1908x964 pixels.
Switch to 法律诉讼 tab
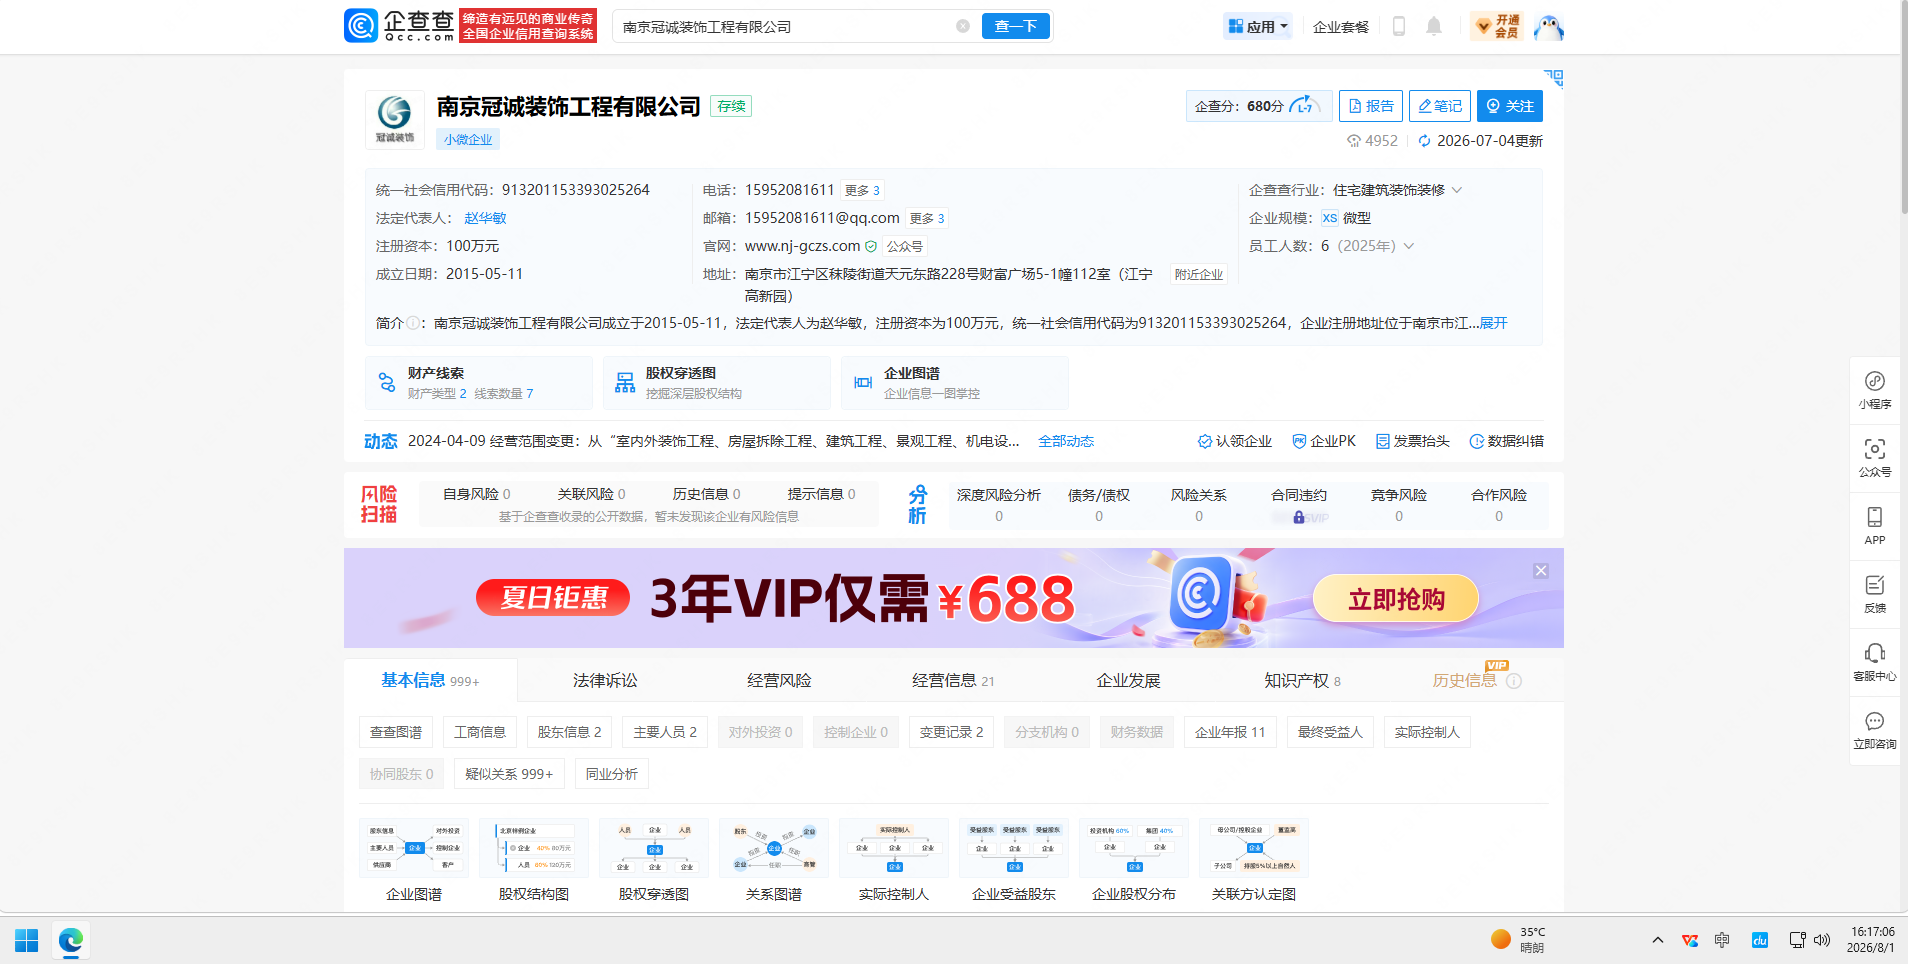605,680
